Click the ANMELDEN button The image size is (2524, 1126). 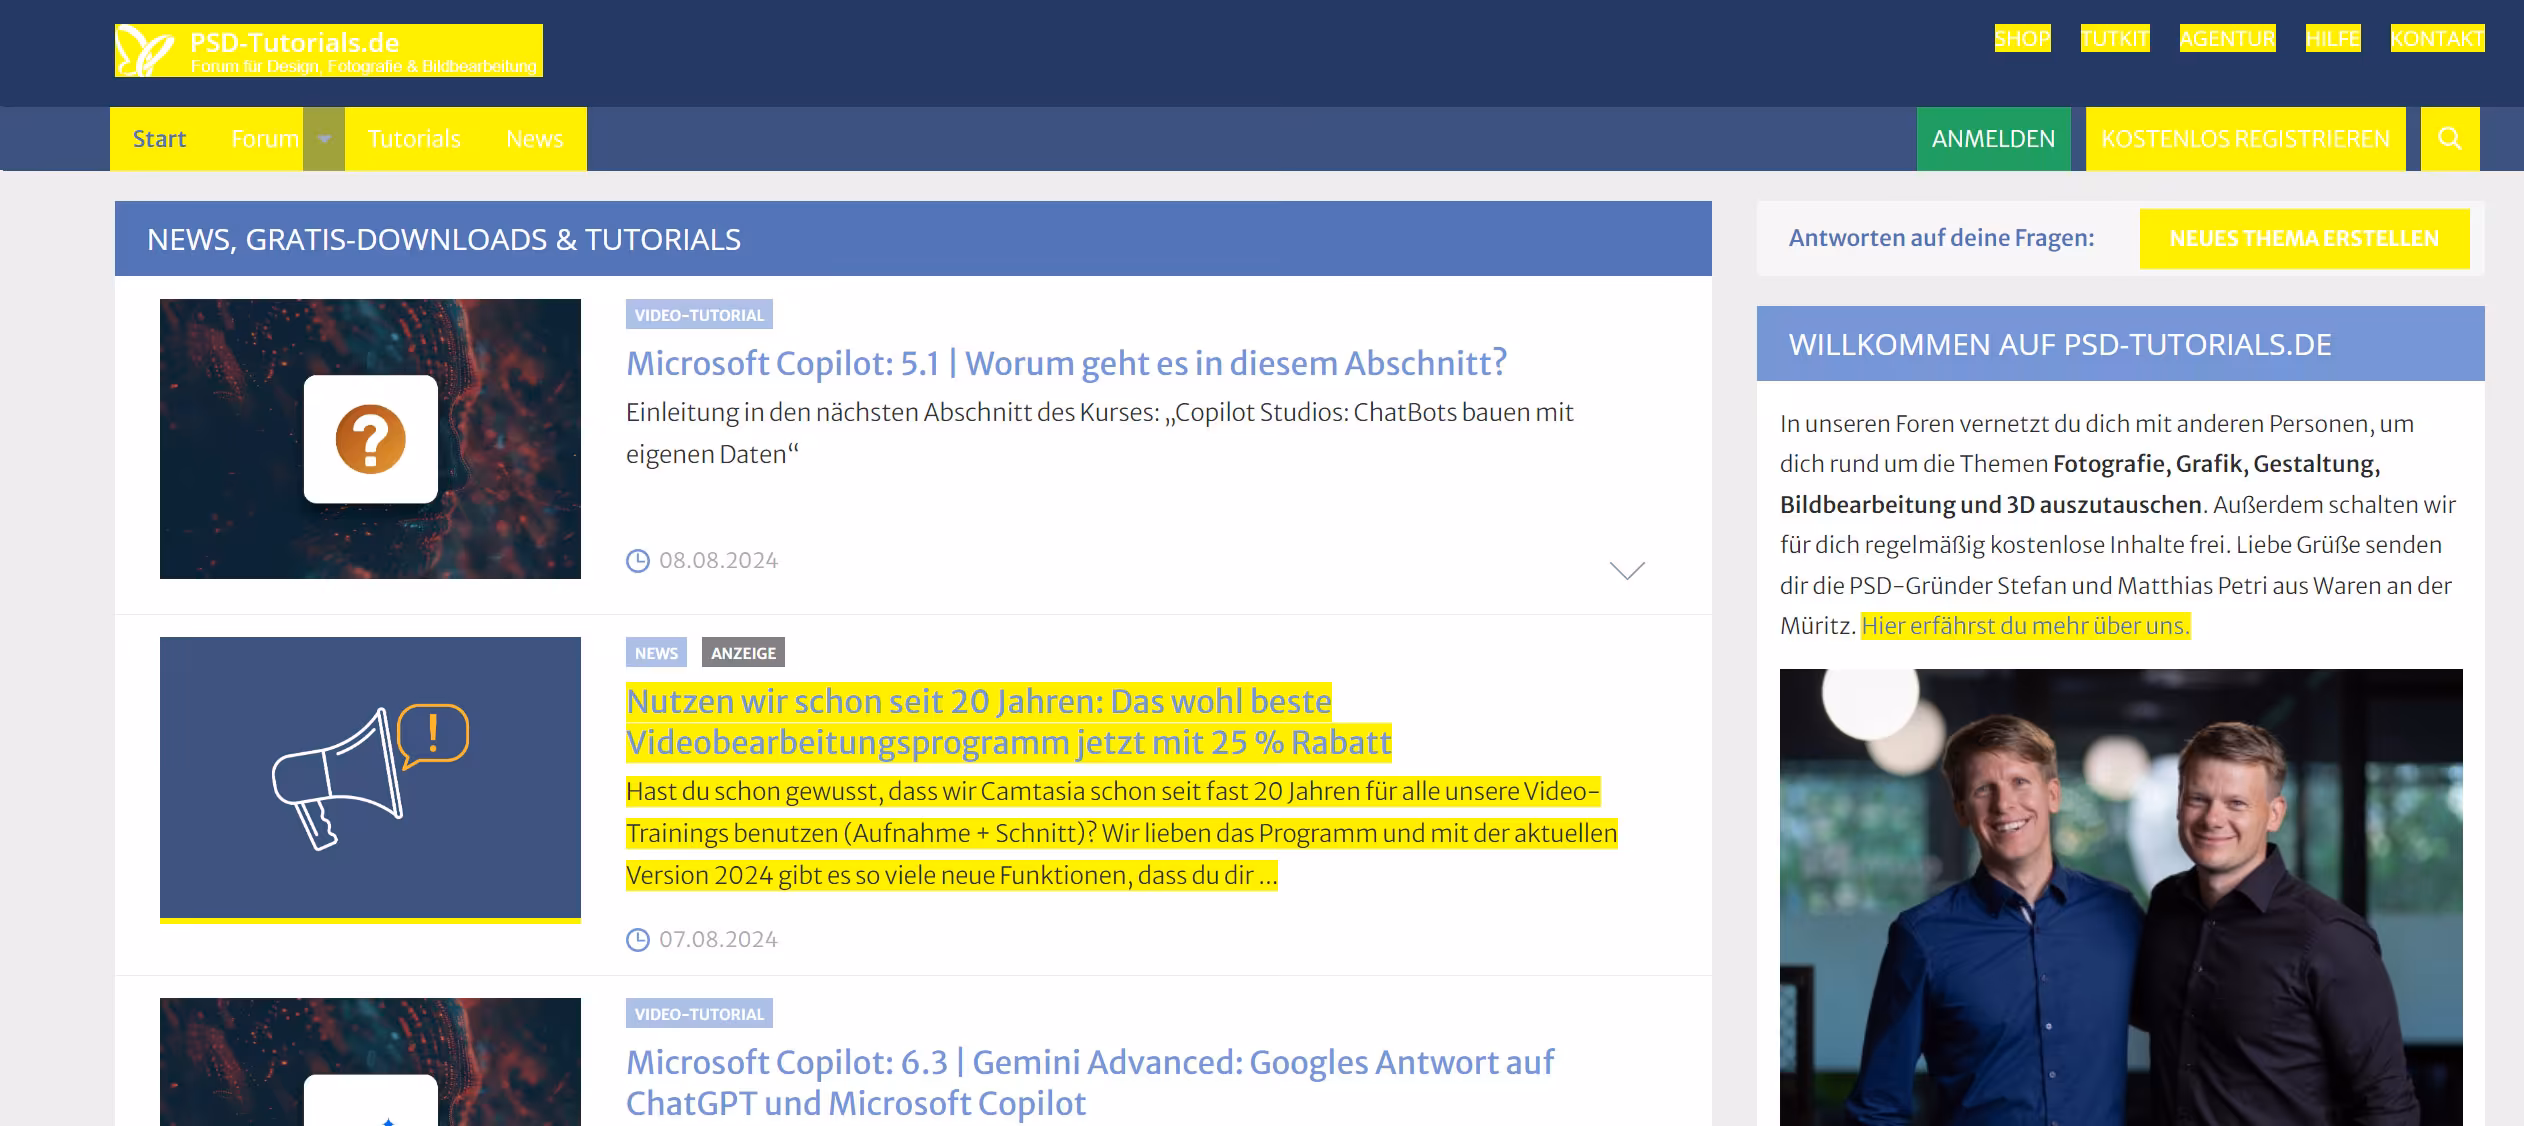[x=1993, y=139]
